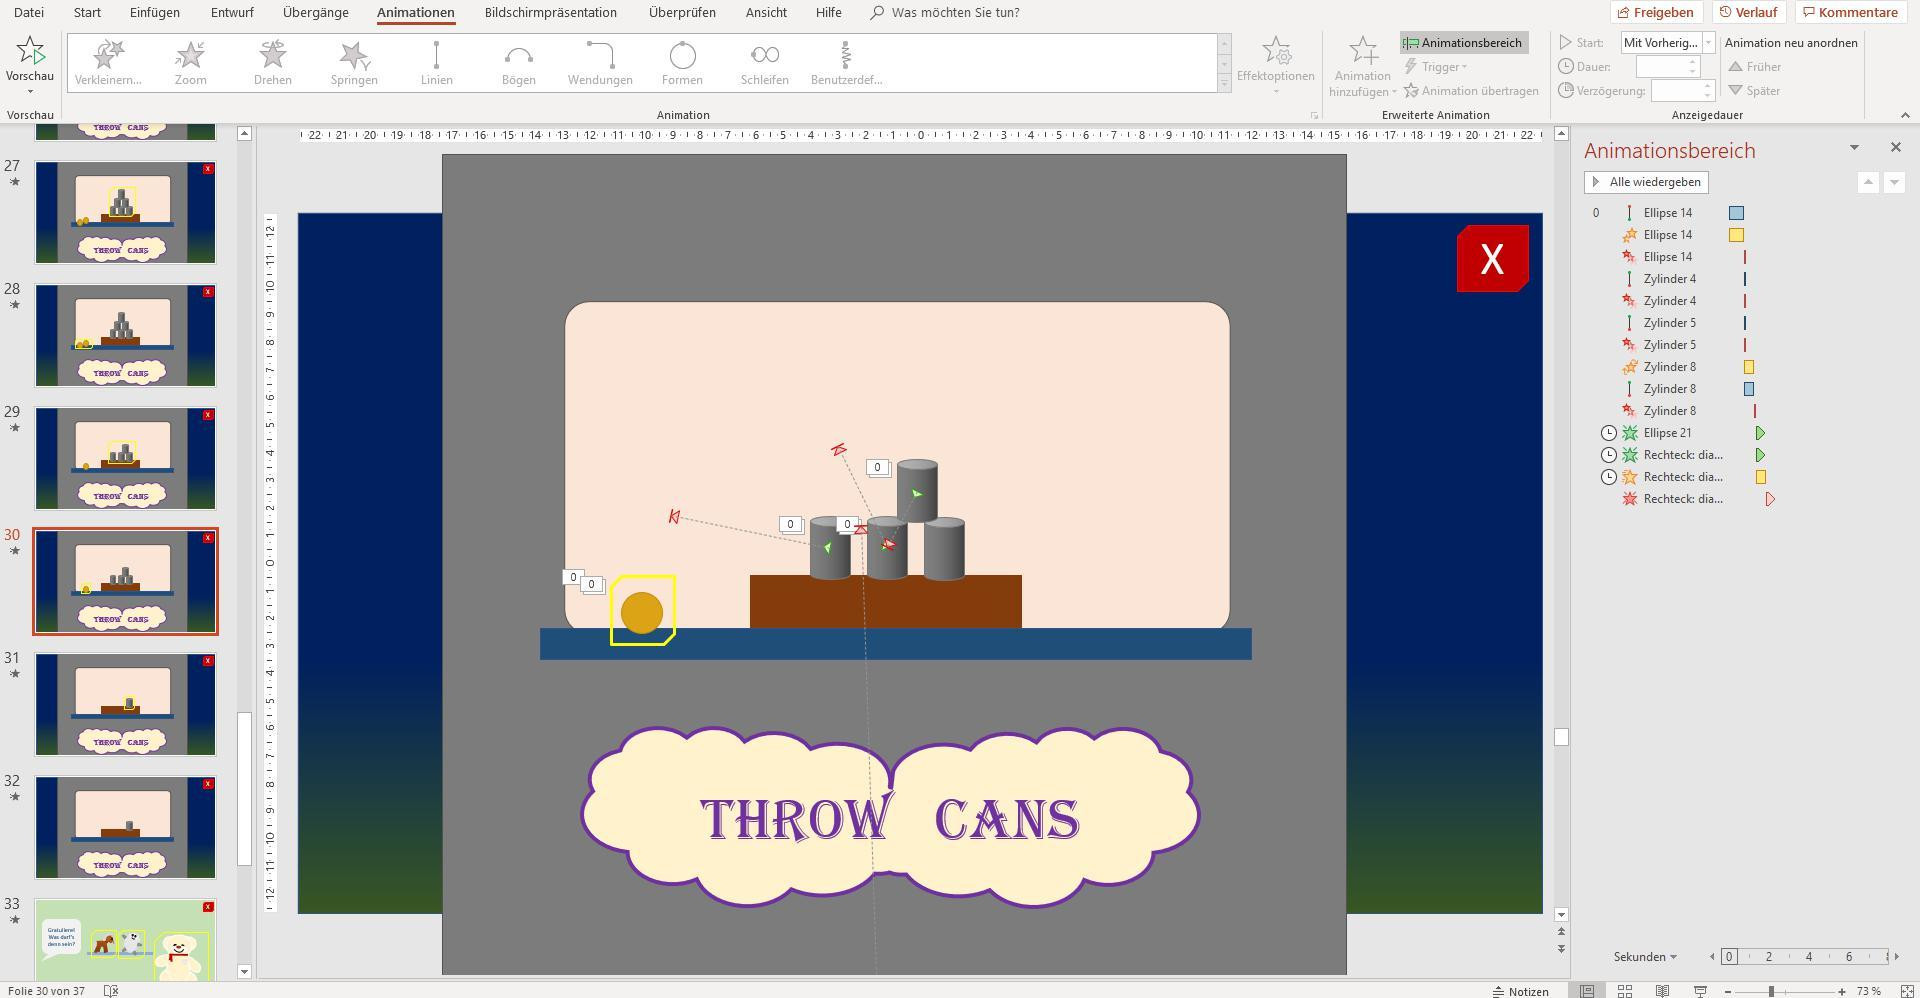Toggle the Notizen notes pane
1920x998 pixels.
pyautogui.click(x=1521, y=991)
